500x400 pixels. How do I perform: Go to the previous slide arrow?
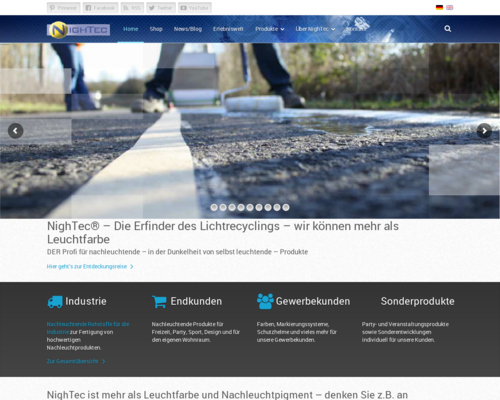pos(15,131)
